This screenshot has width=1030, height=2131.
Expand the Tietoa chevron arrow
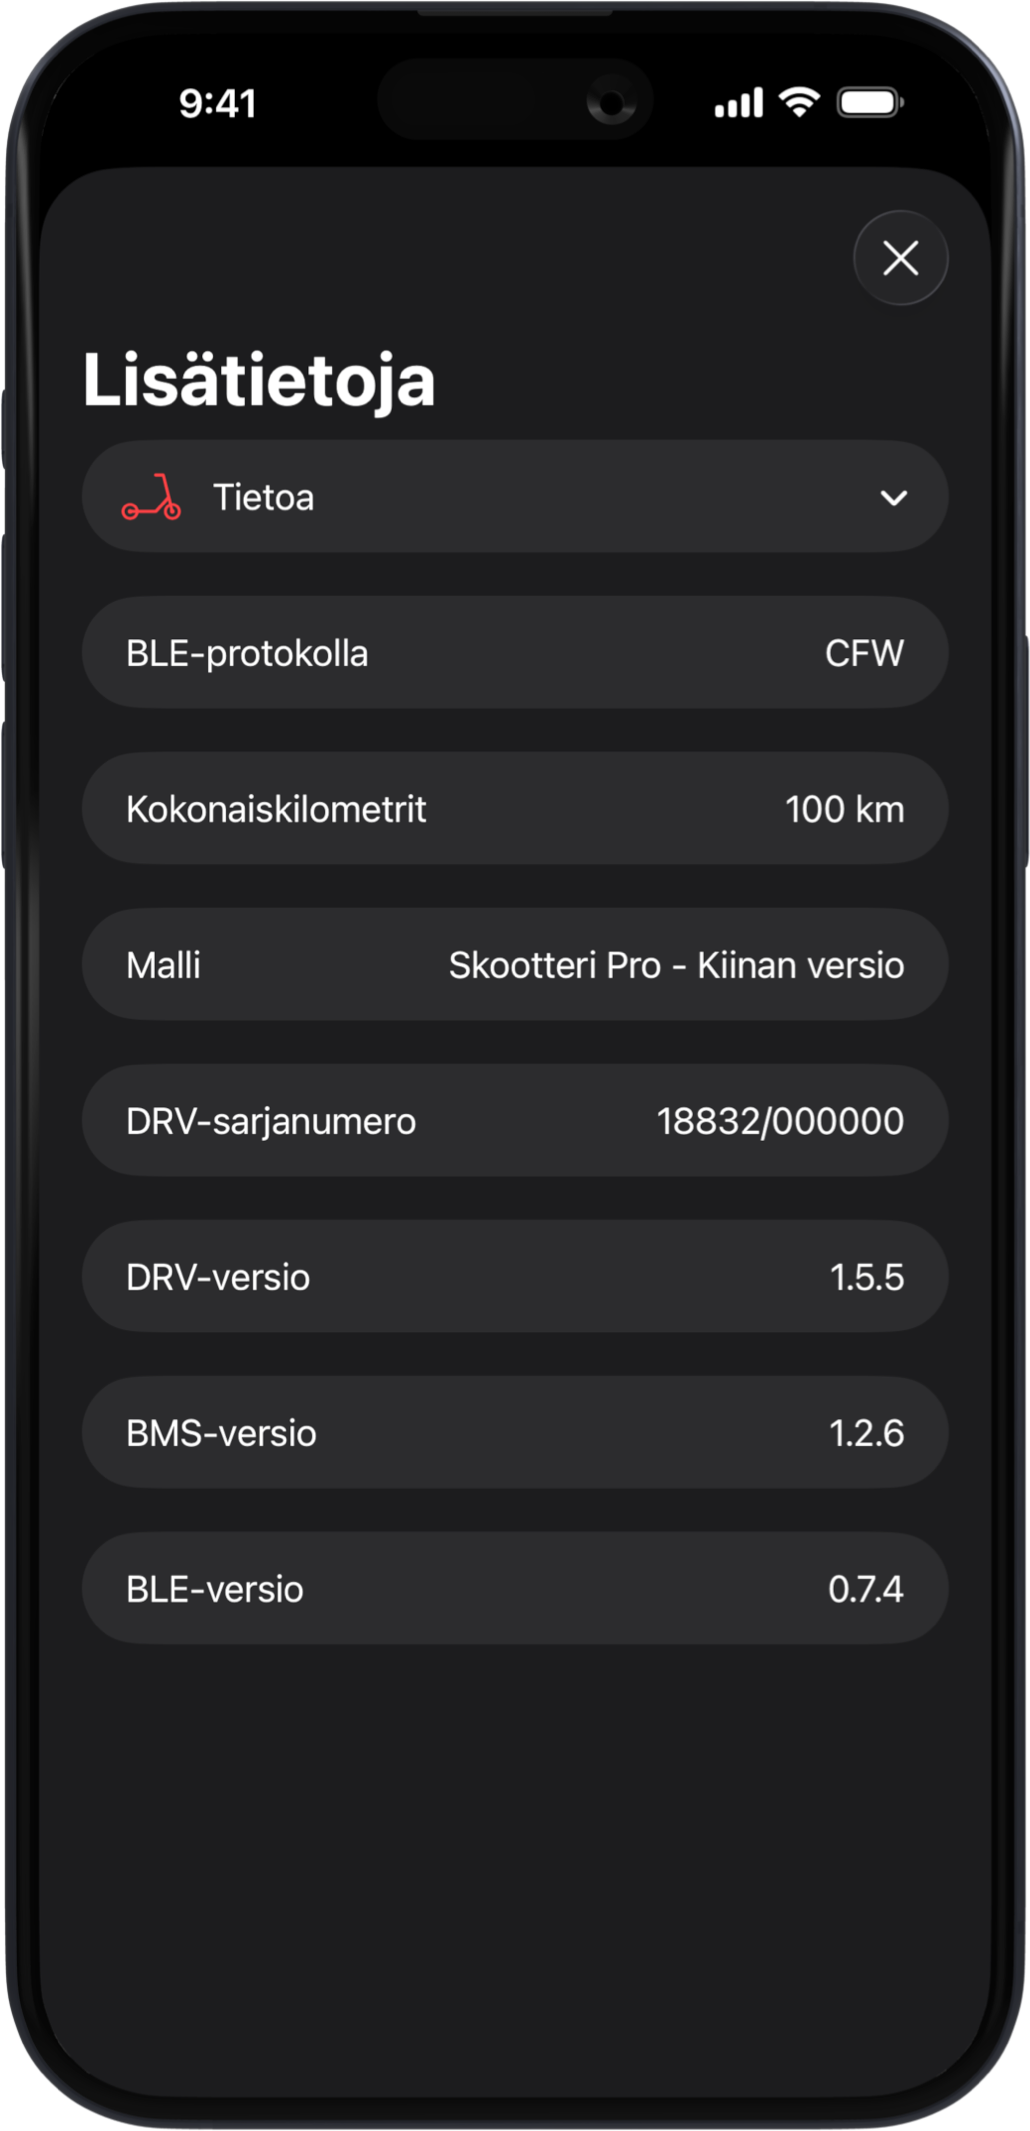pyautogui.click(x=893, y=498)
